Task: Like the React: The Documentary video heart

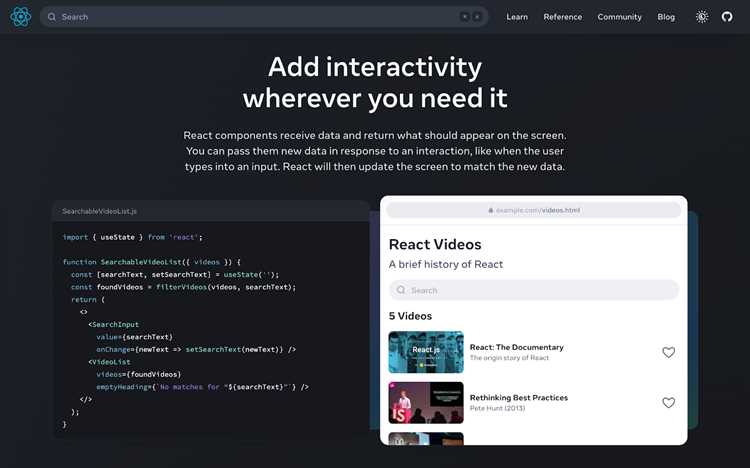Action: click(x=668, y=352)
